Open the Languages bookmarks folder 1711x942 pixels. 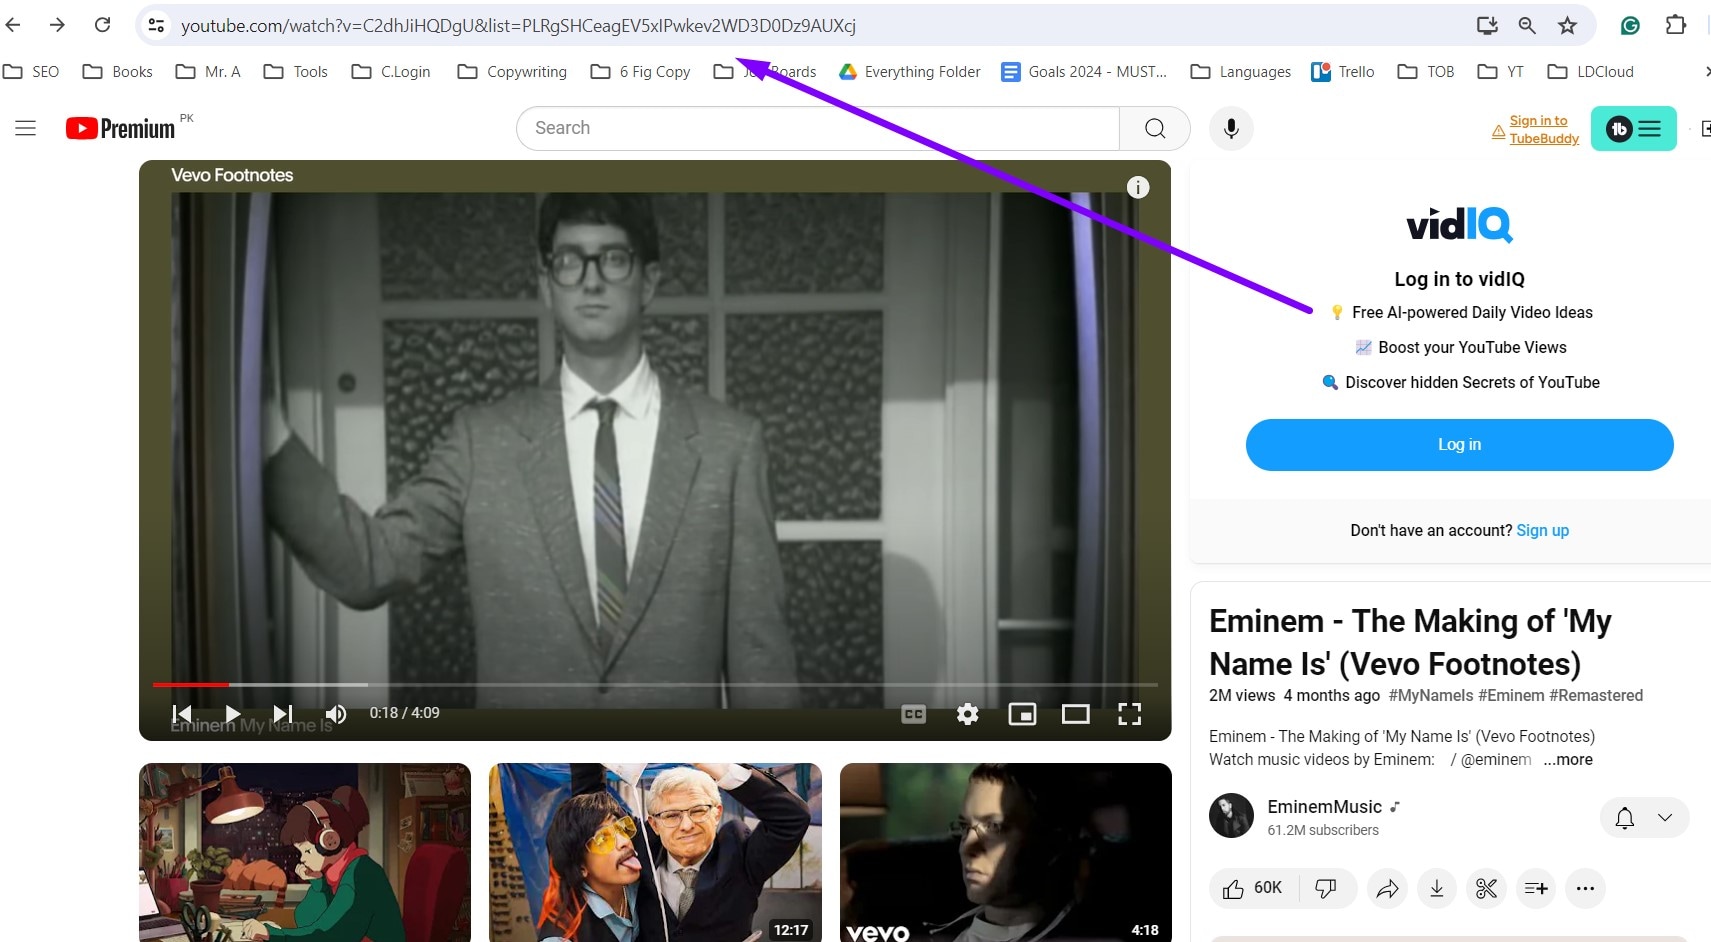click(x=1241, y=72)
